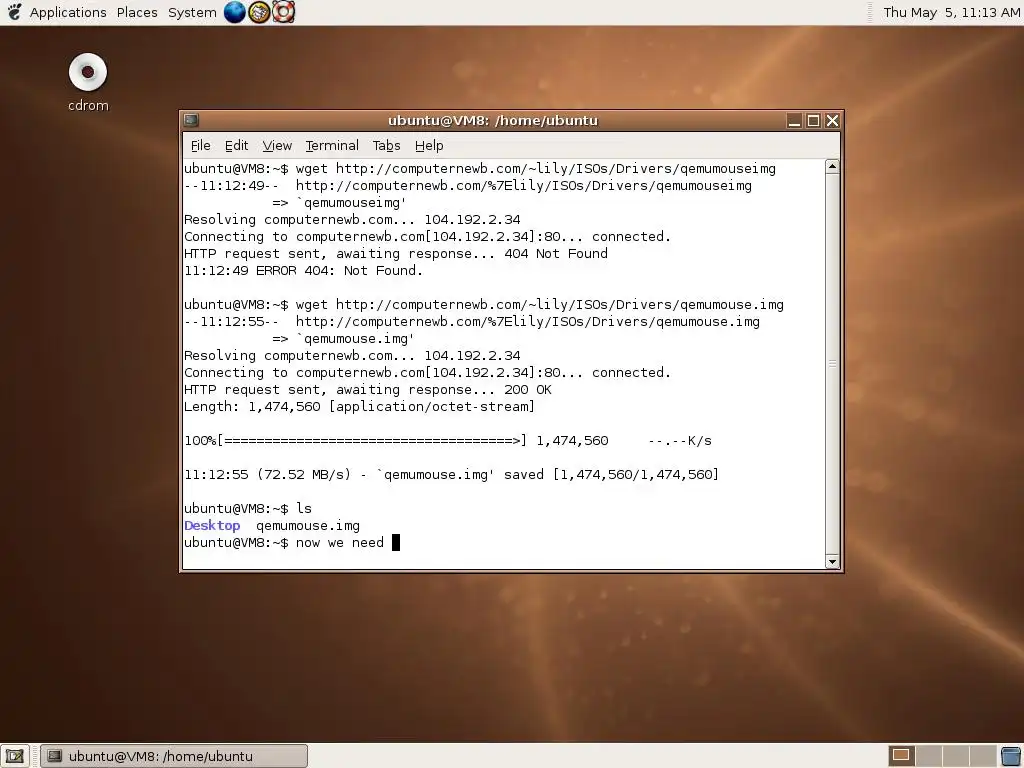Click the '200 OK' response text

click(528, 390)
